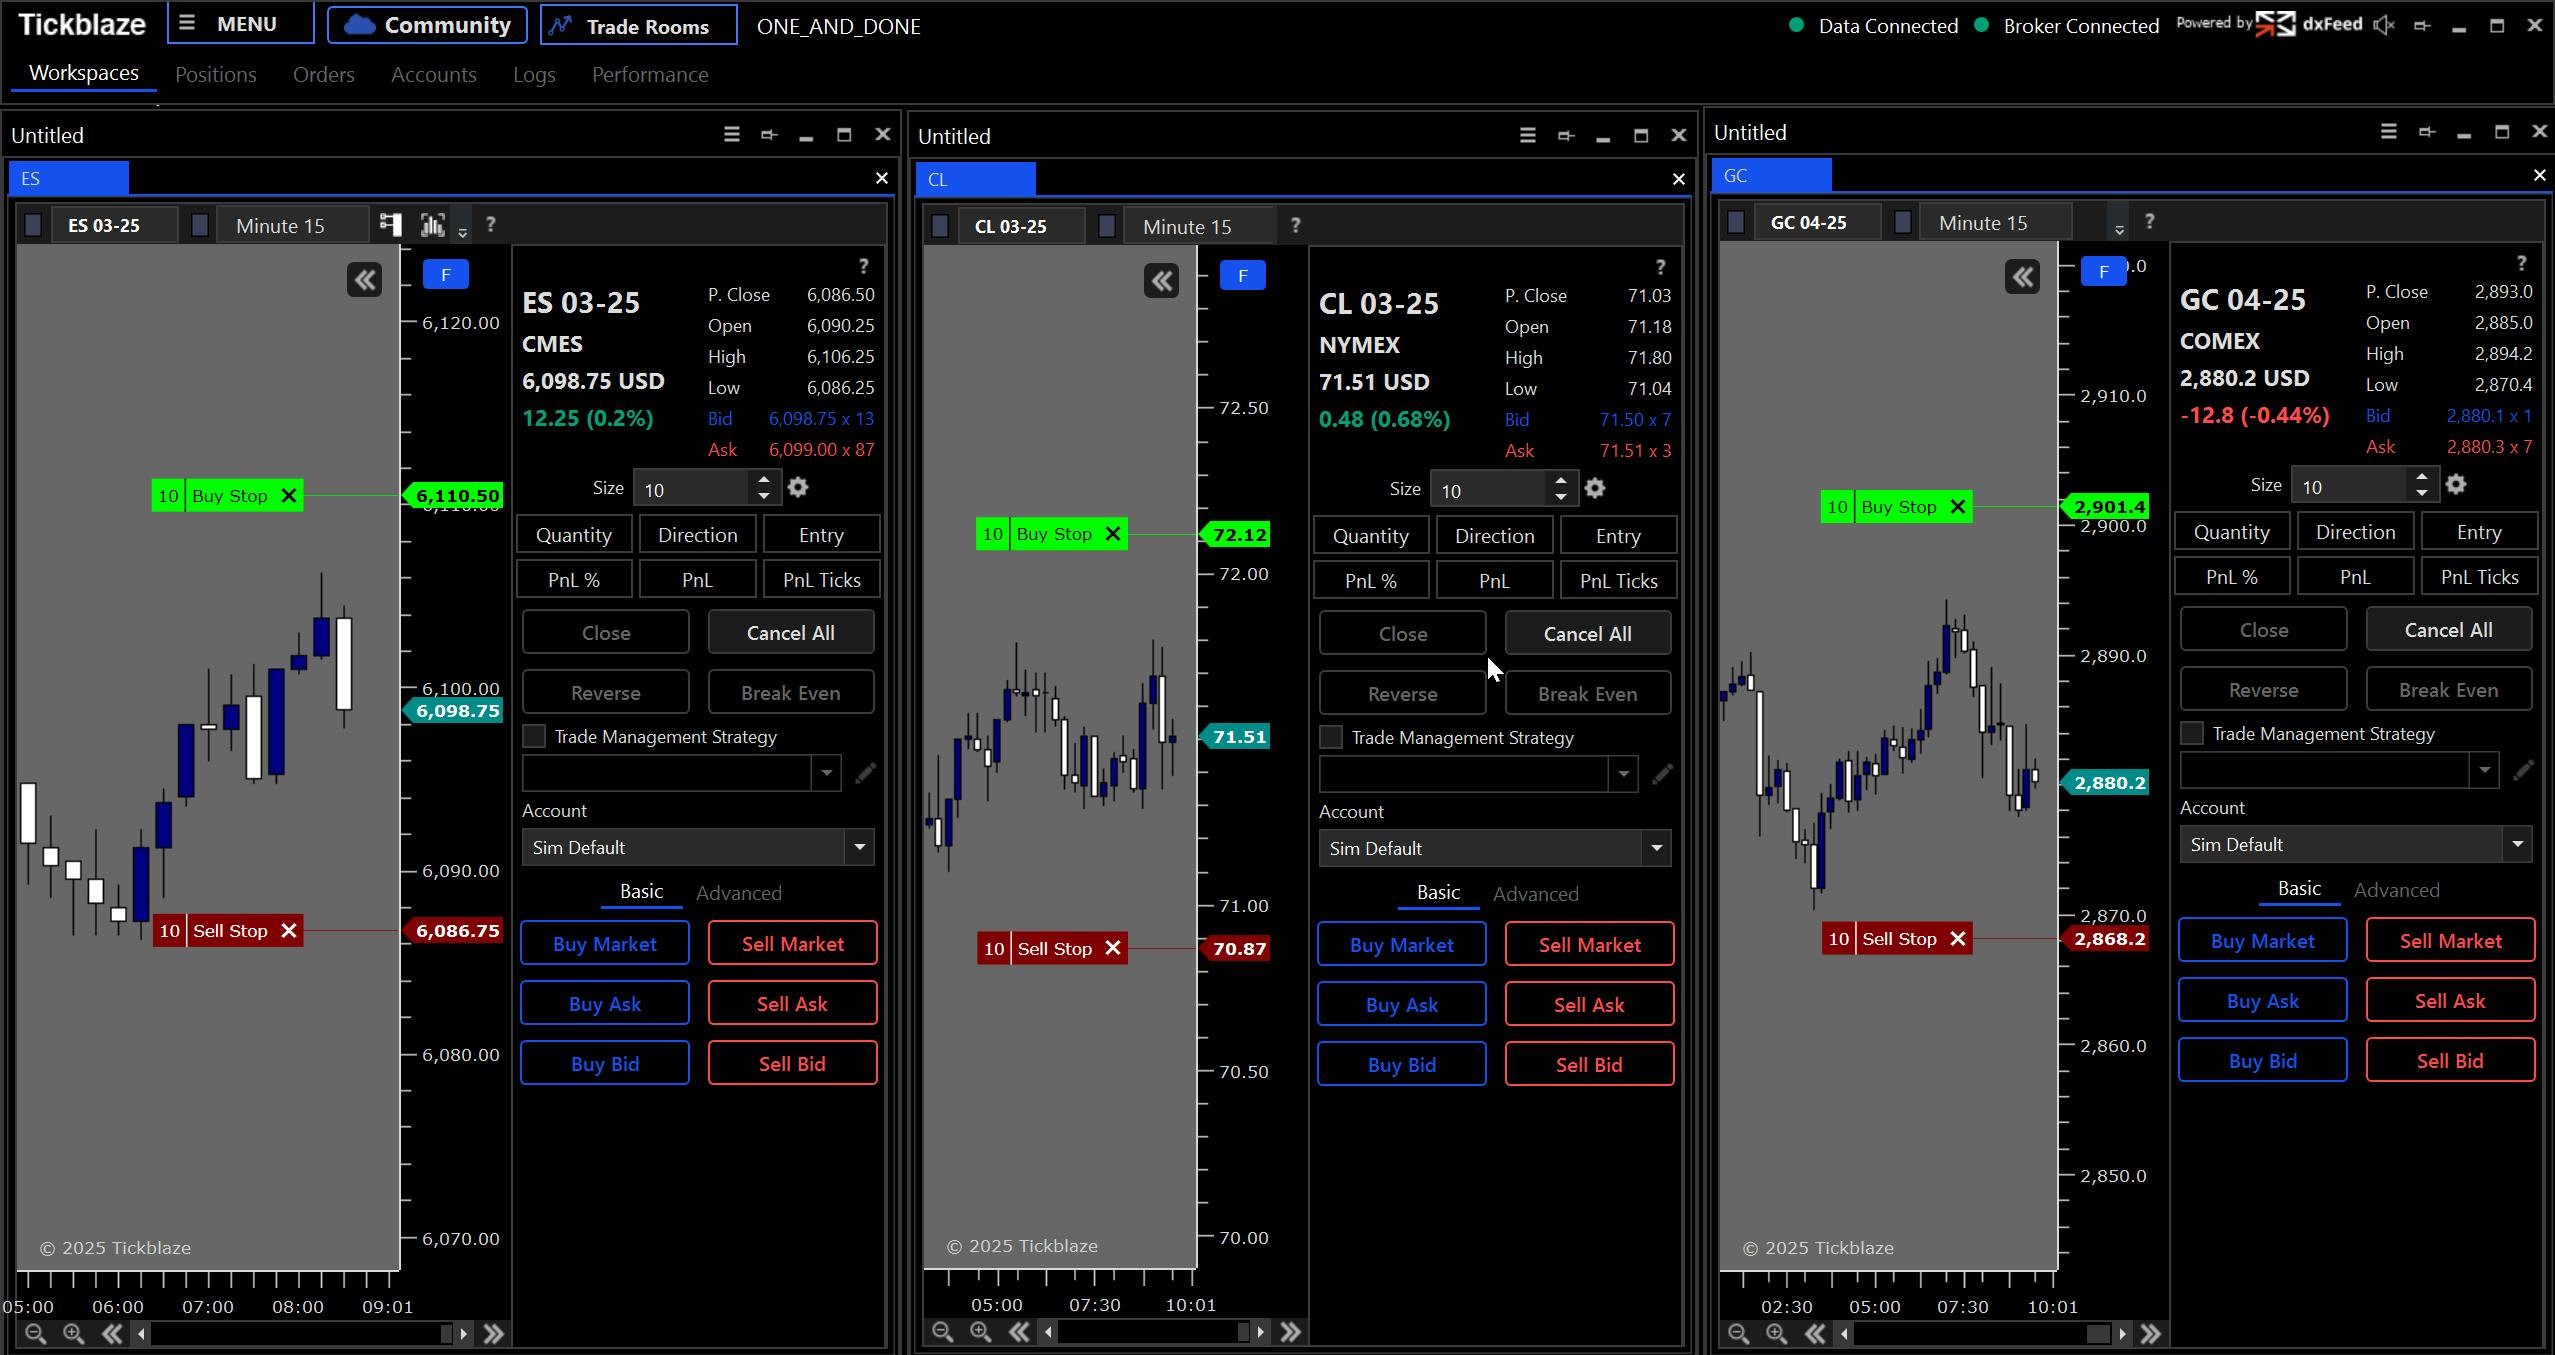This screenshot has width=2555, height=1355.
Task: Zoom out the ES chart
Action: coord(35,1333)
